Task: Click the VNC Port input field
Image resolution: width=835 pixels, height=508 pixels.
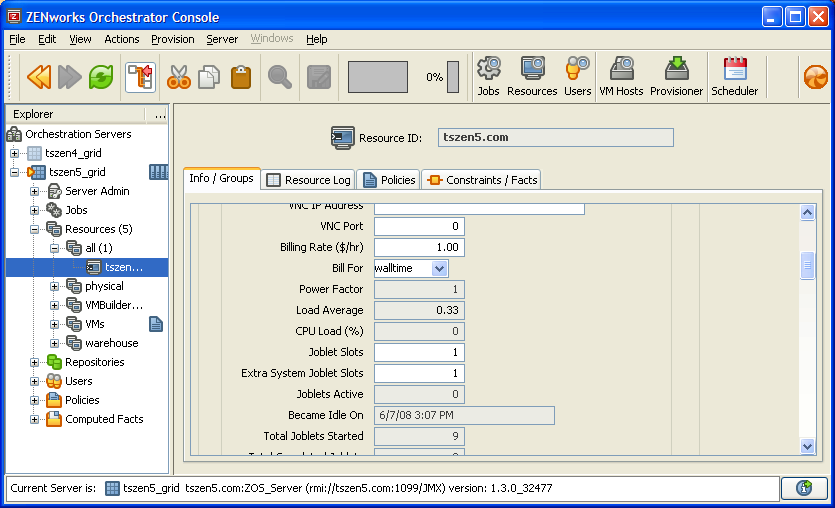Action: tap(419, 226)
